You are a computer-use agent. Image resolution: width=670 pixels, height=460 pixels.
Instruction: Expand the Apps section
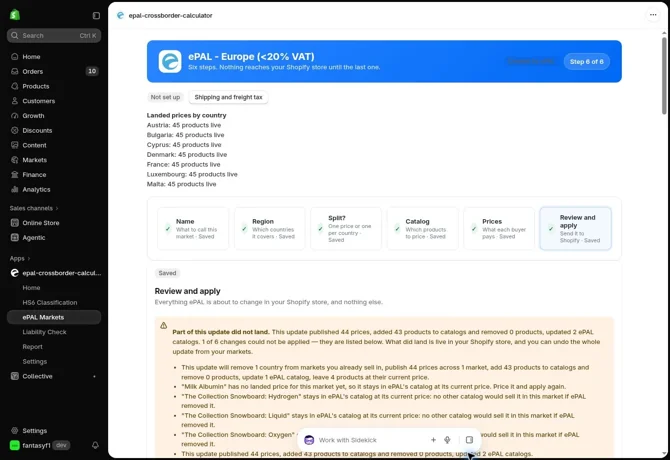pyautogui.click(x=20, y=258)
